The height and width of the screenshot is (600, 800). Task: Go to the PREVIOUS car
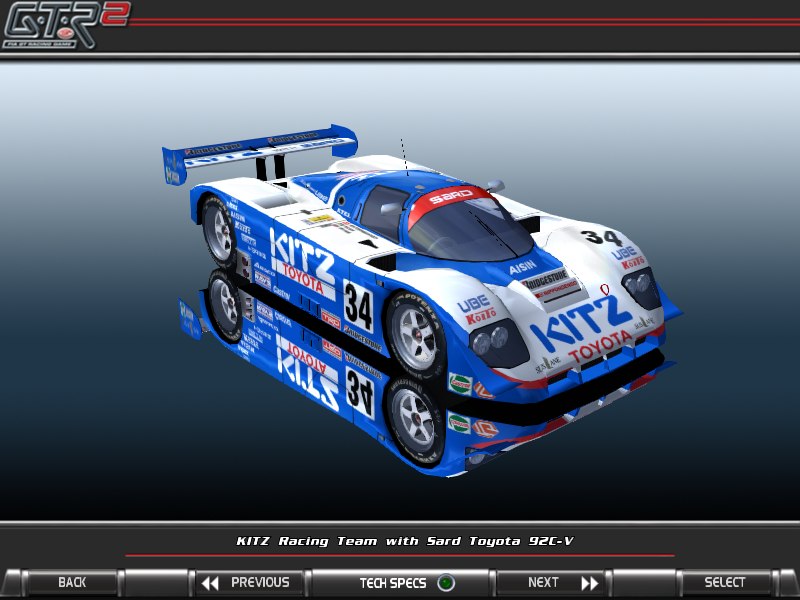point(249,583)
